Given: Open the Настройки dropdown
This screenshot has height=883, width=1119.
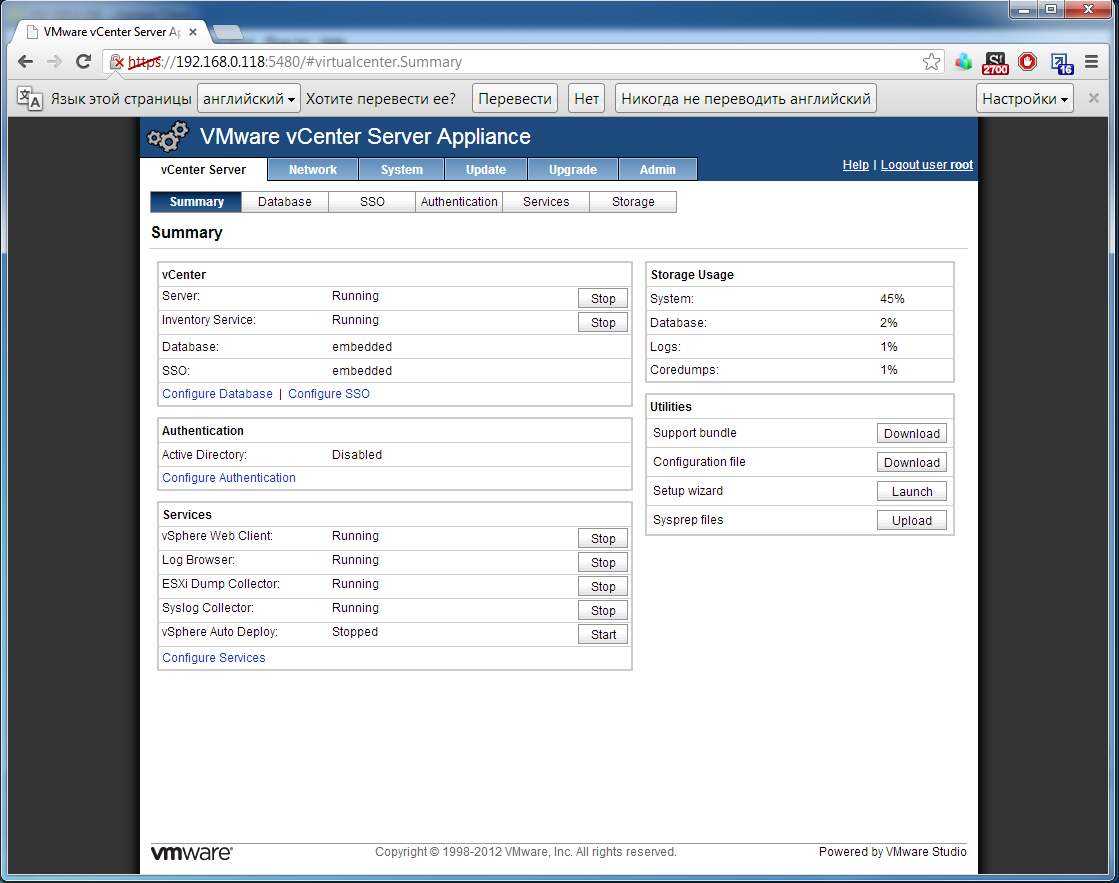Looking at the screenshot, I should [x=1025, y=99].
